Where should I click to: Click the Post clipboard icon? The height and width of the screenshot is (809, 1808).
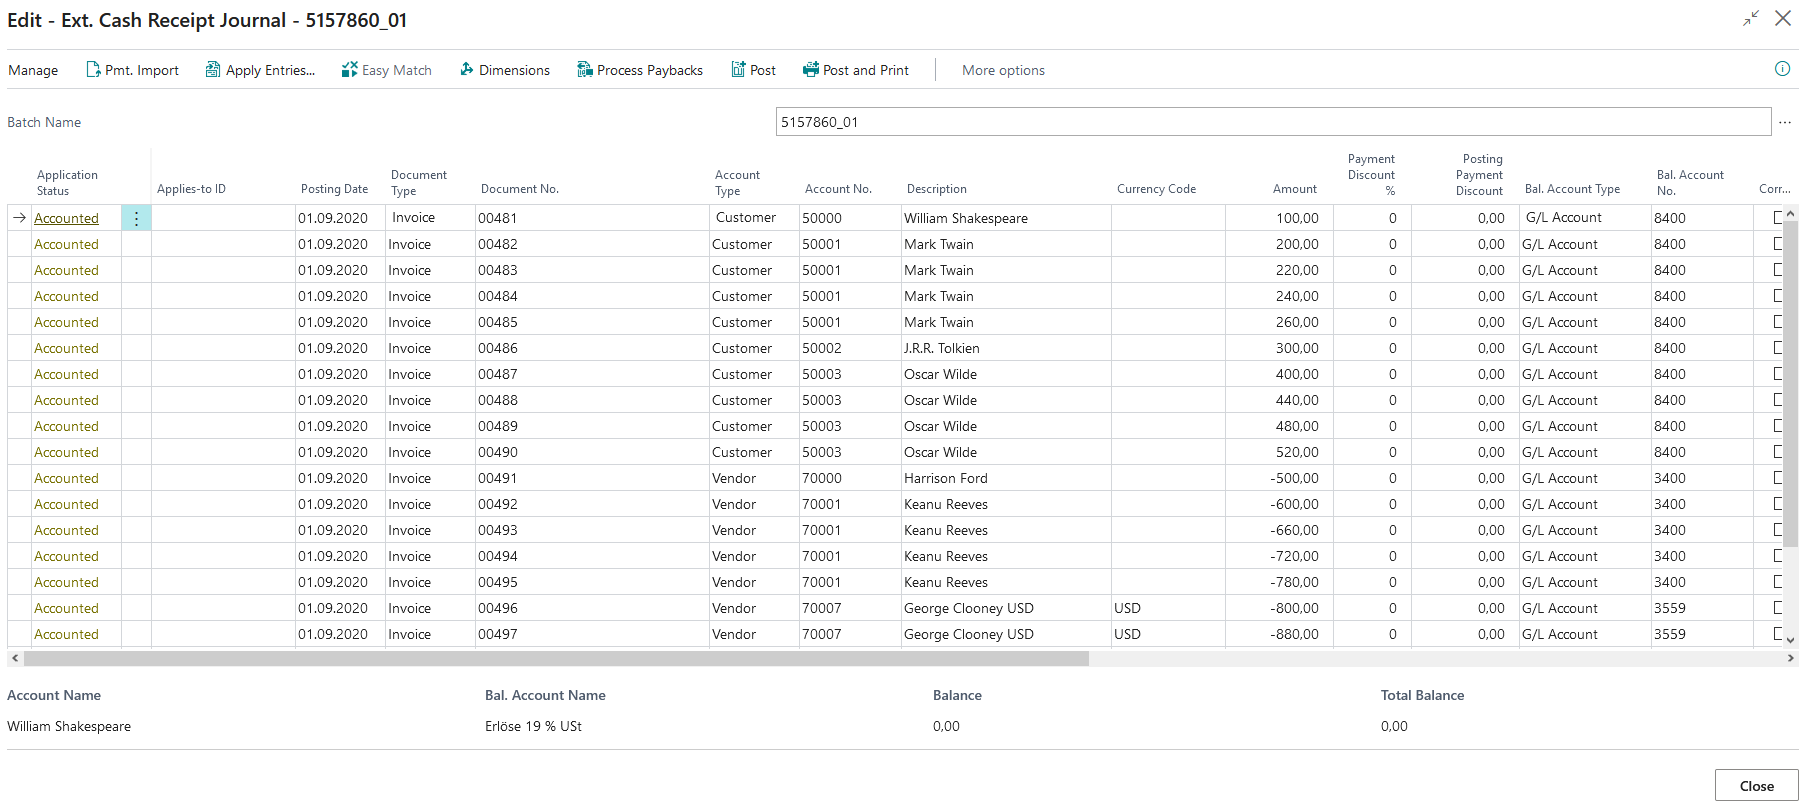(738, 70)
